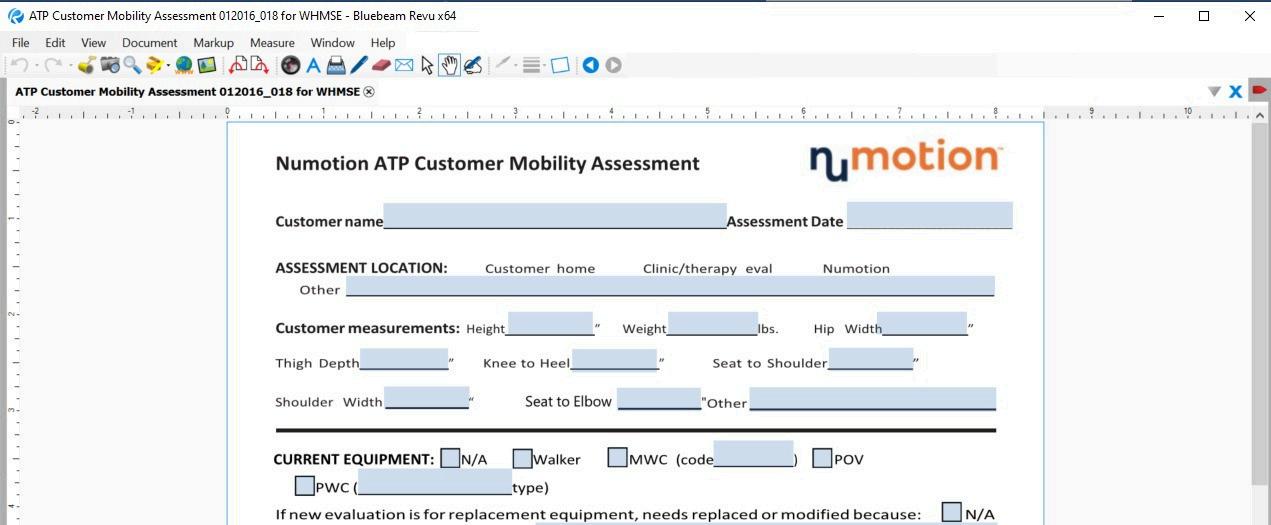
Task: Select the red Eraser tool
Action: click(381, 65)
